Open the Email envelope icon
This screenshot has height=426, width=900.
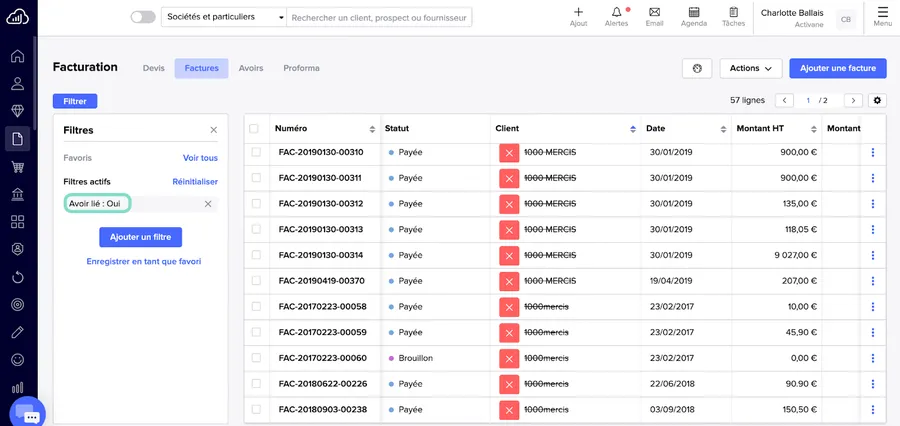654,13
